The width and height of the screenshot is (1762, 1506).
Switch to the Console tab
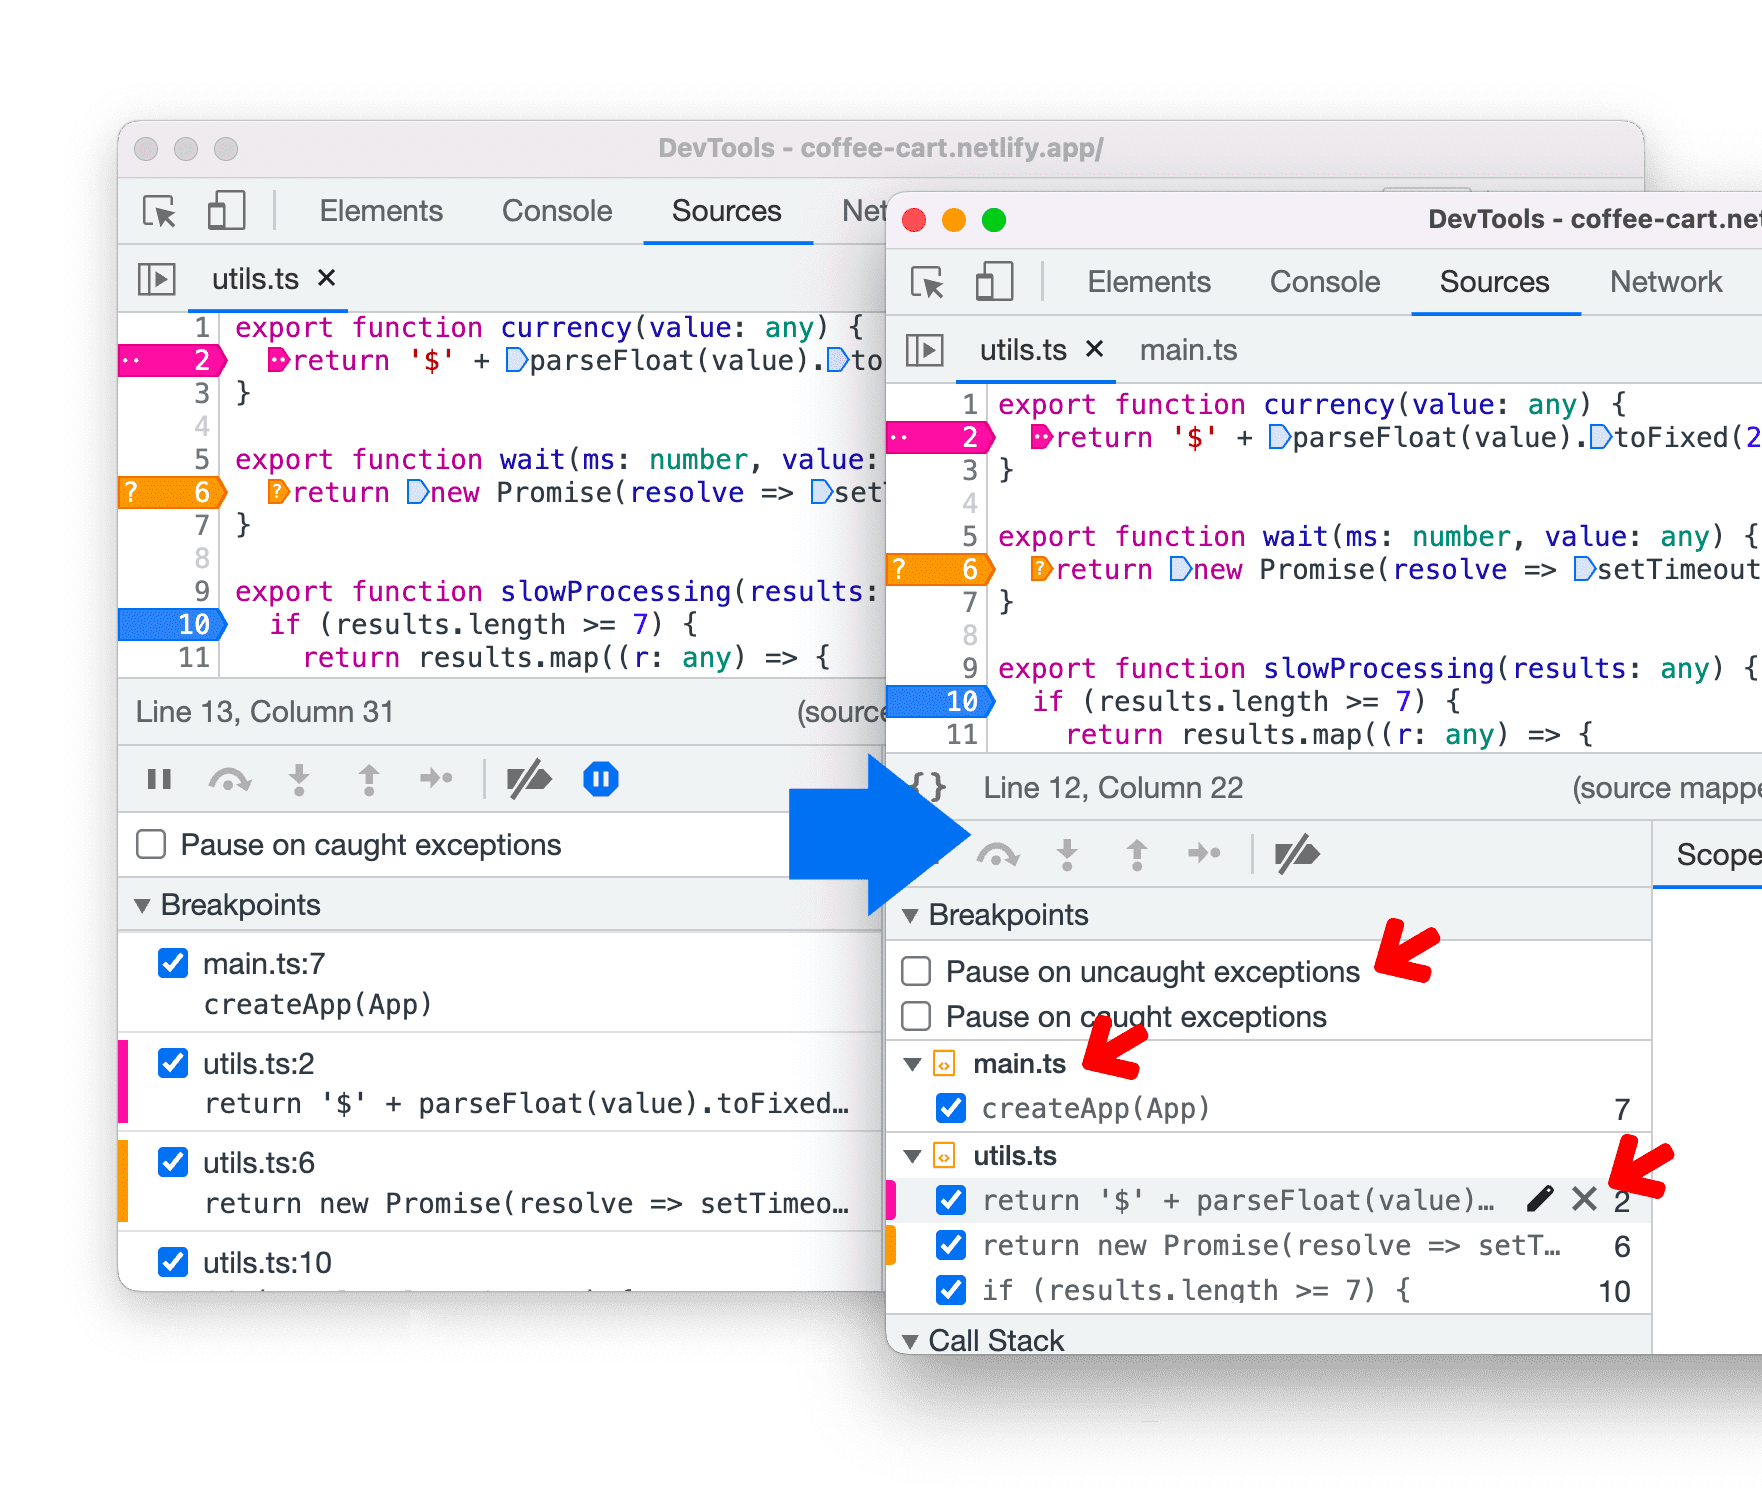[1324, 282]
